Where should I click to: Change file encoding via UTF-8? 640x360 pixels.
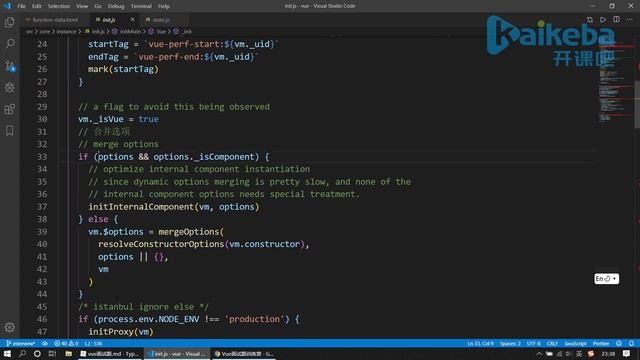point(533,343)
